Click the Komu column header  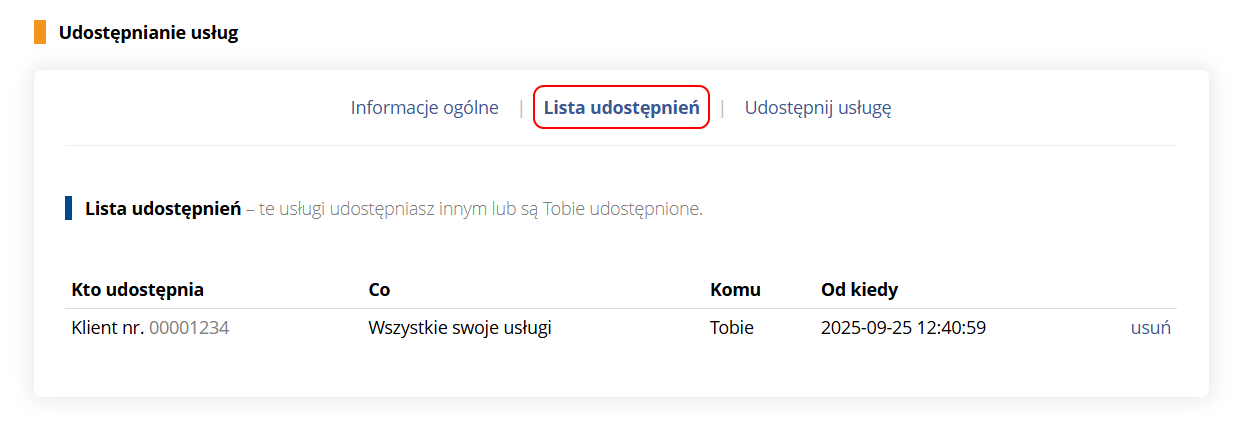(735, 290)
